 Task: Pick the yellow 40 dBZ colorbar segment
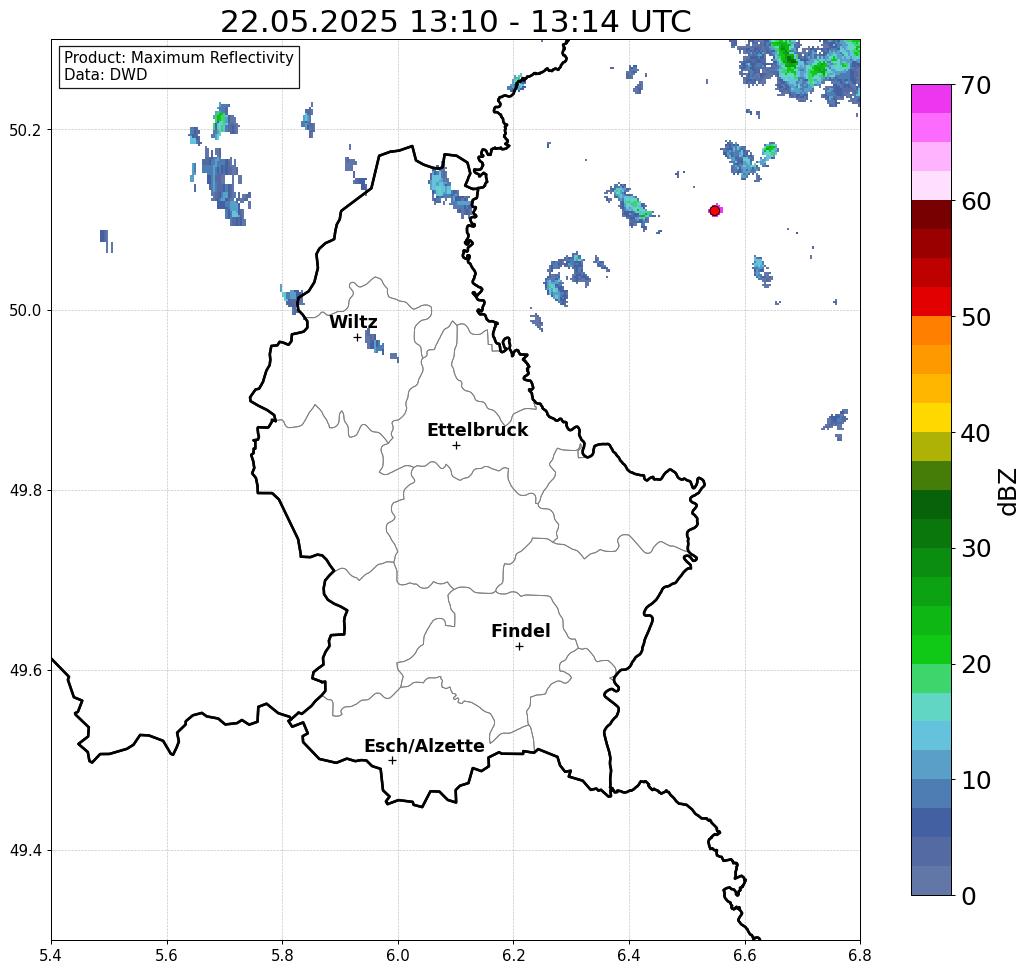tap(931, 417)
